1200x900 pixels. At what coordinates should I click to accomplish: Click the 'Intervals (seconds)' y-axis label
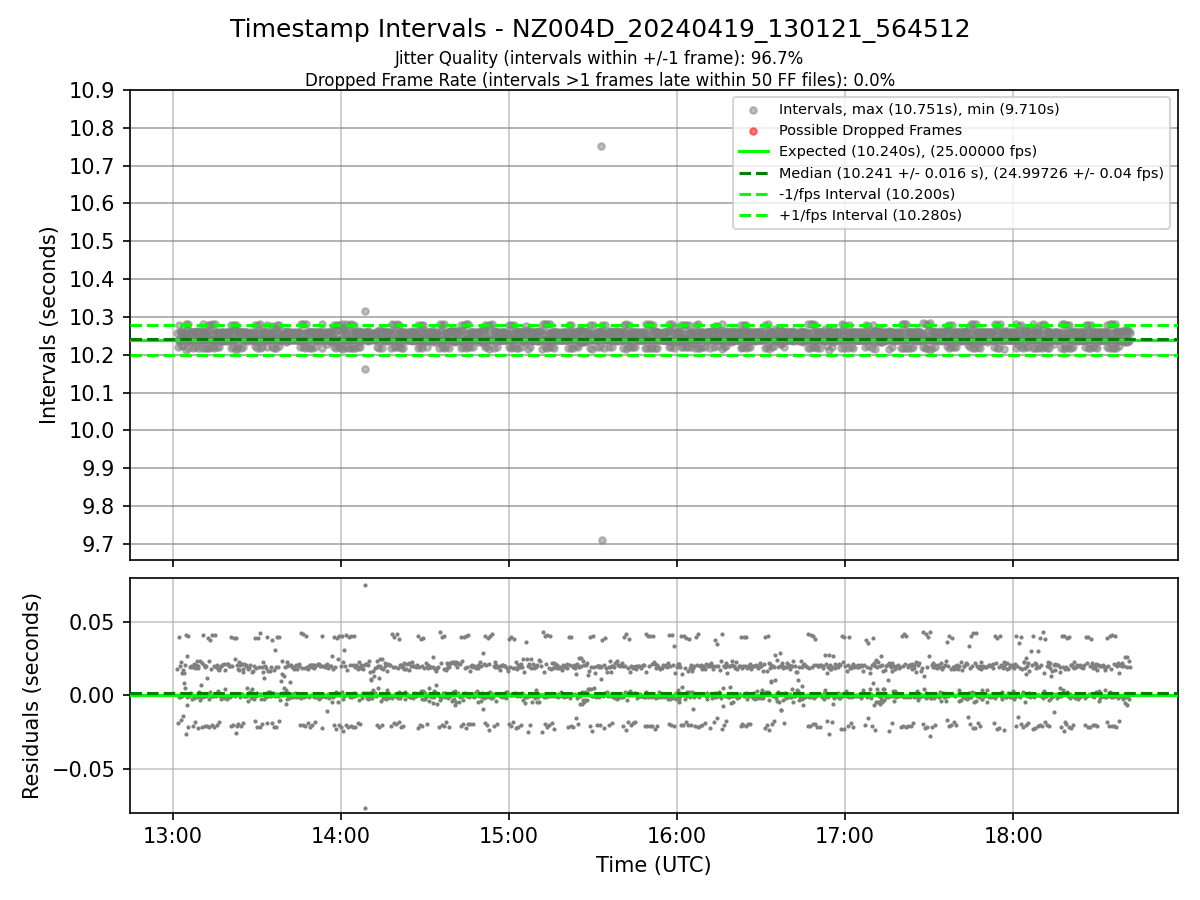pyautogui.click(x=49, y=325)
